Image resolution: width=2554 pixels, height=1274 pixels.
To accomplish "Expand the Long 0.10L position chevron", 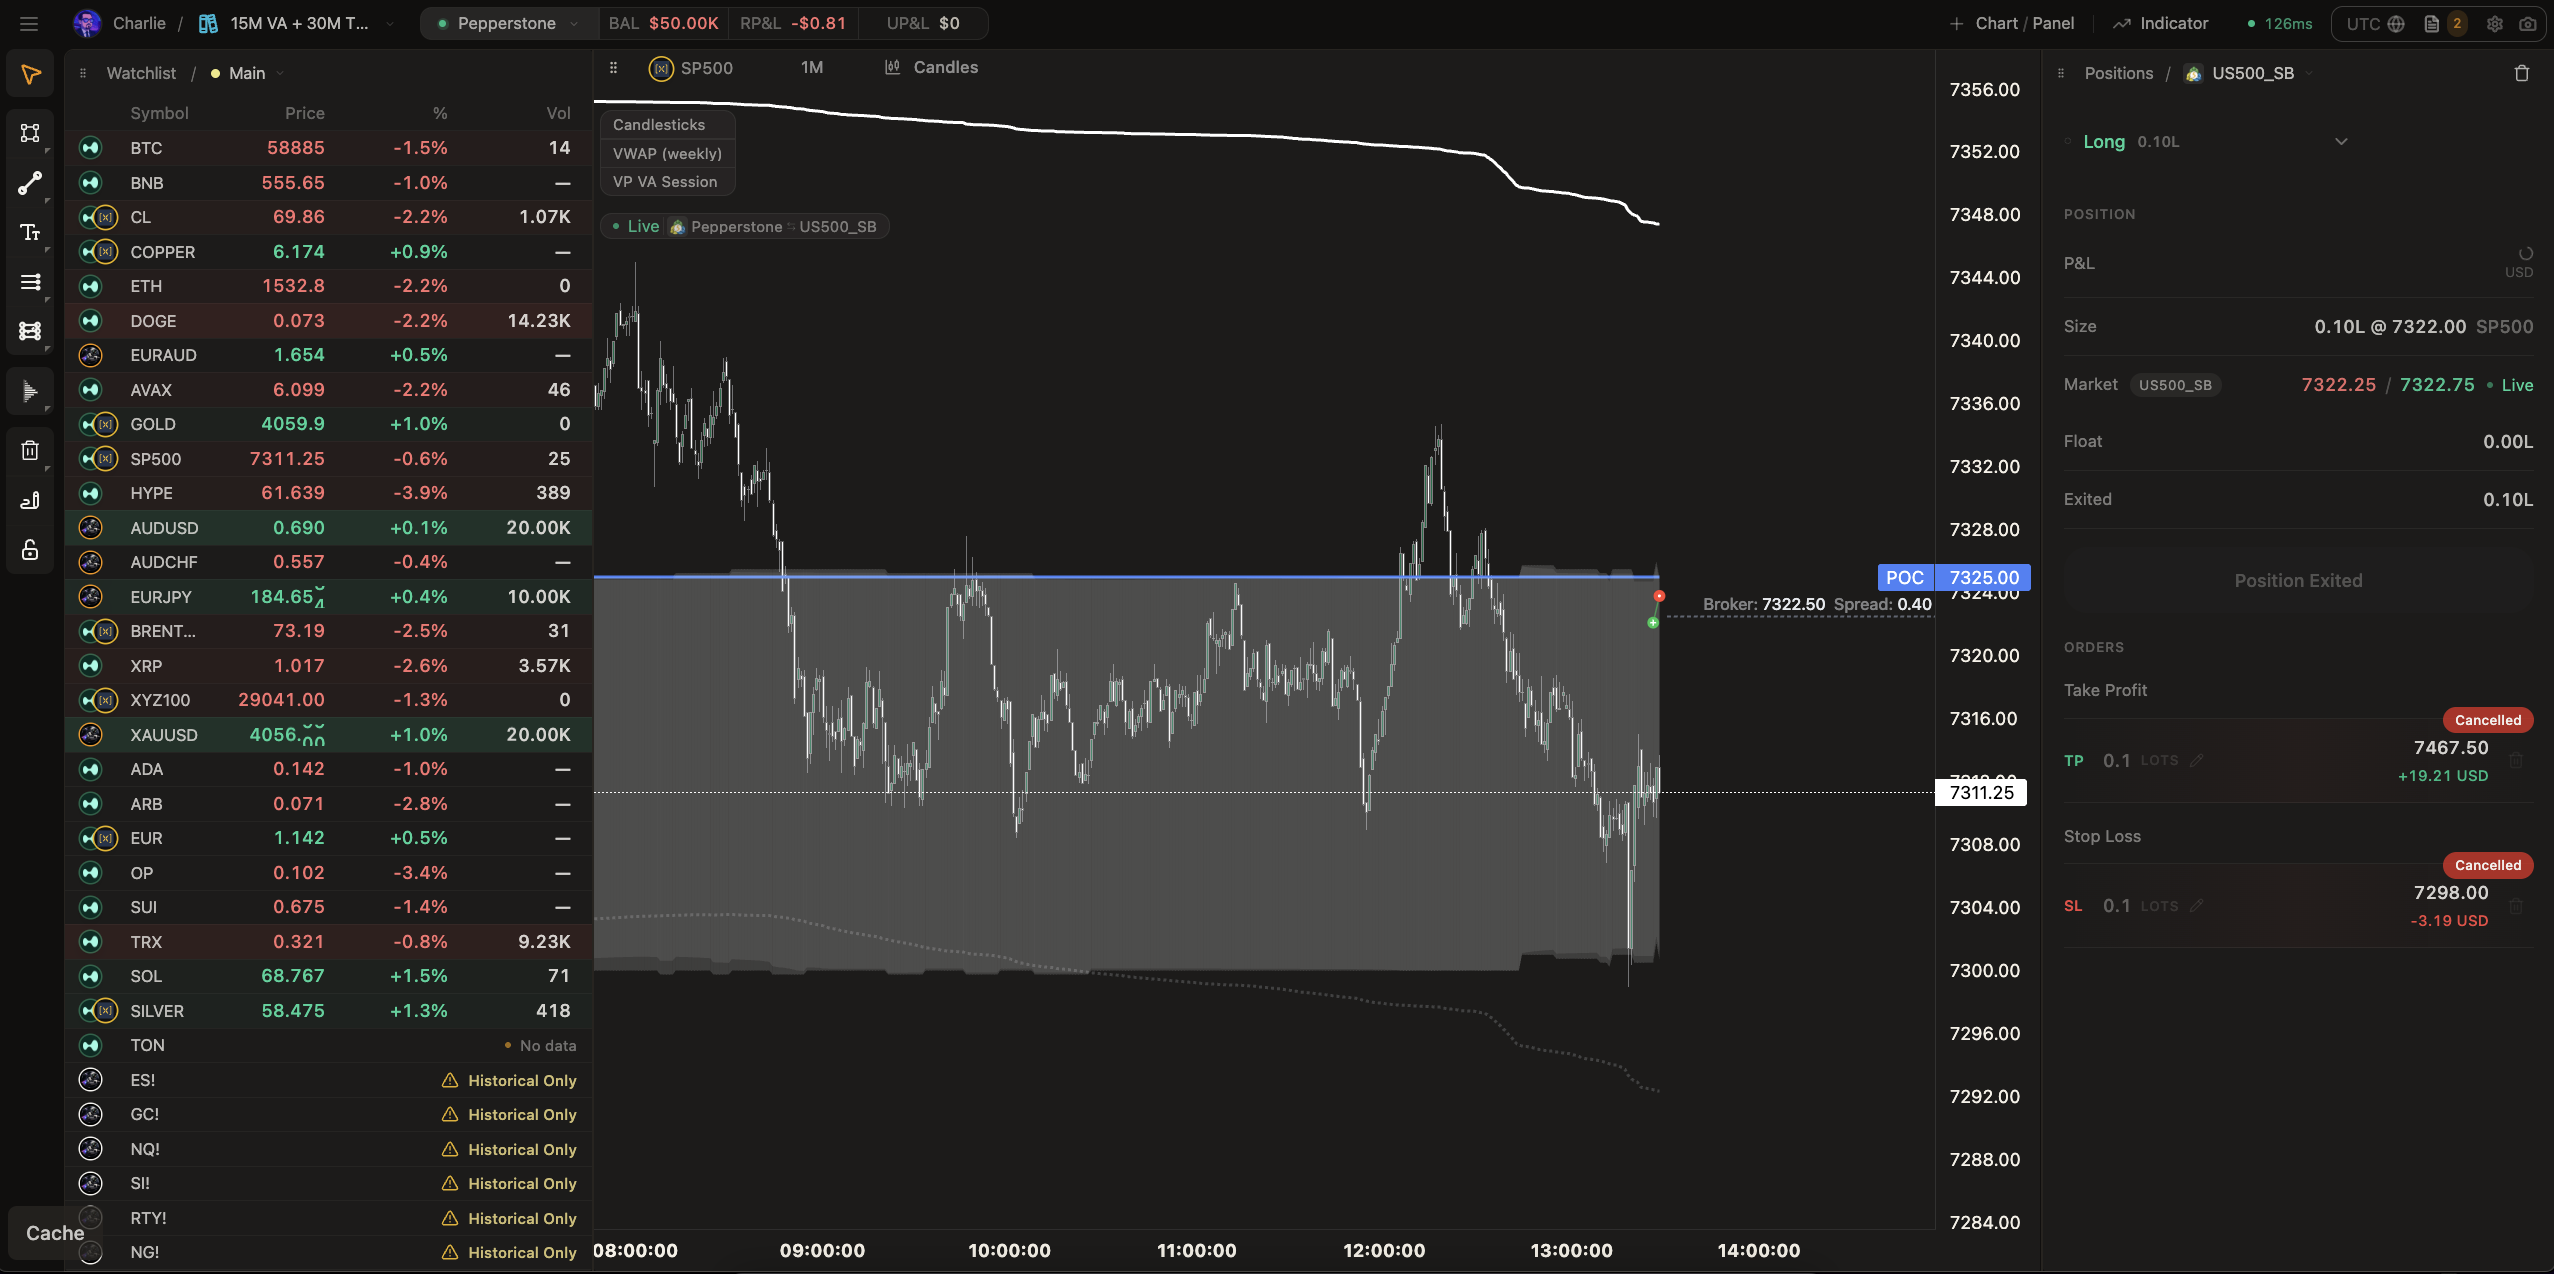I will pyautogui.click(x=2341, y=141).
